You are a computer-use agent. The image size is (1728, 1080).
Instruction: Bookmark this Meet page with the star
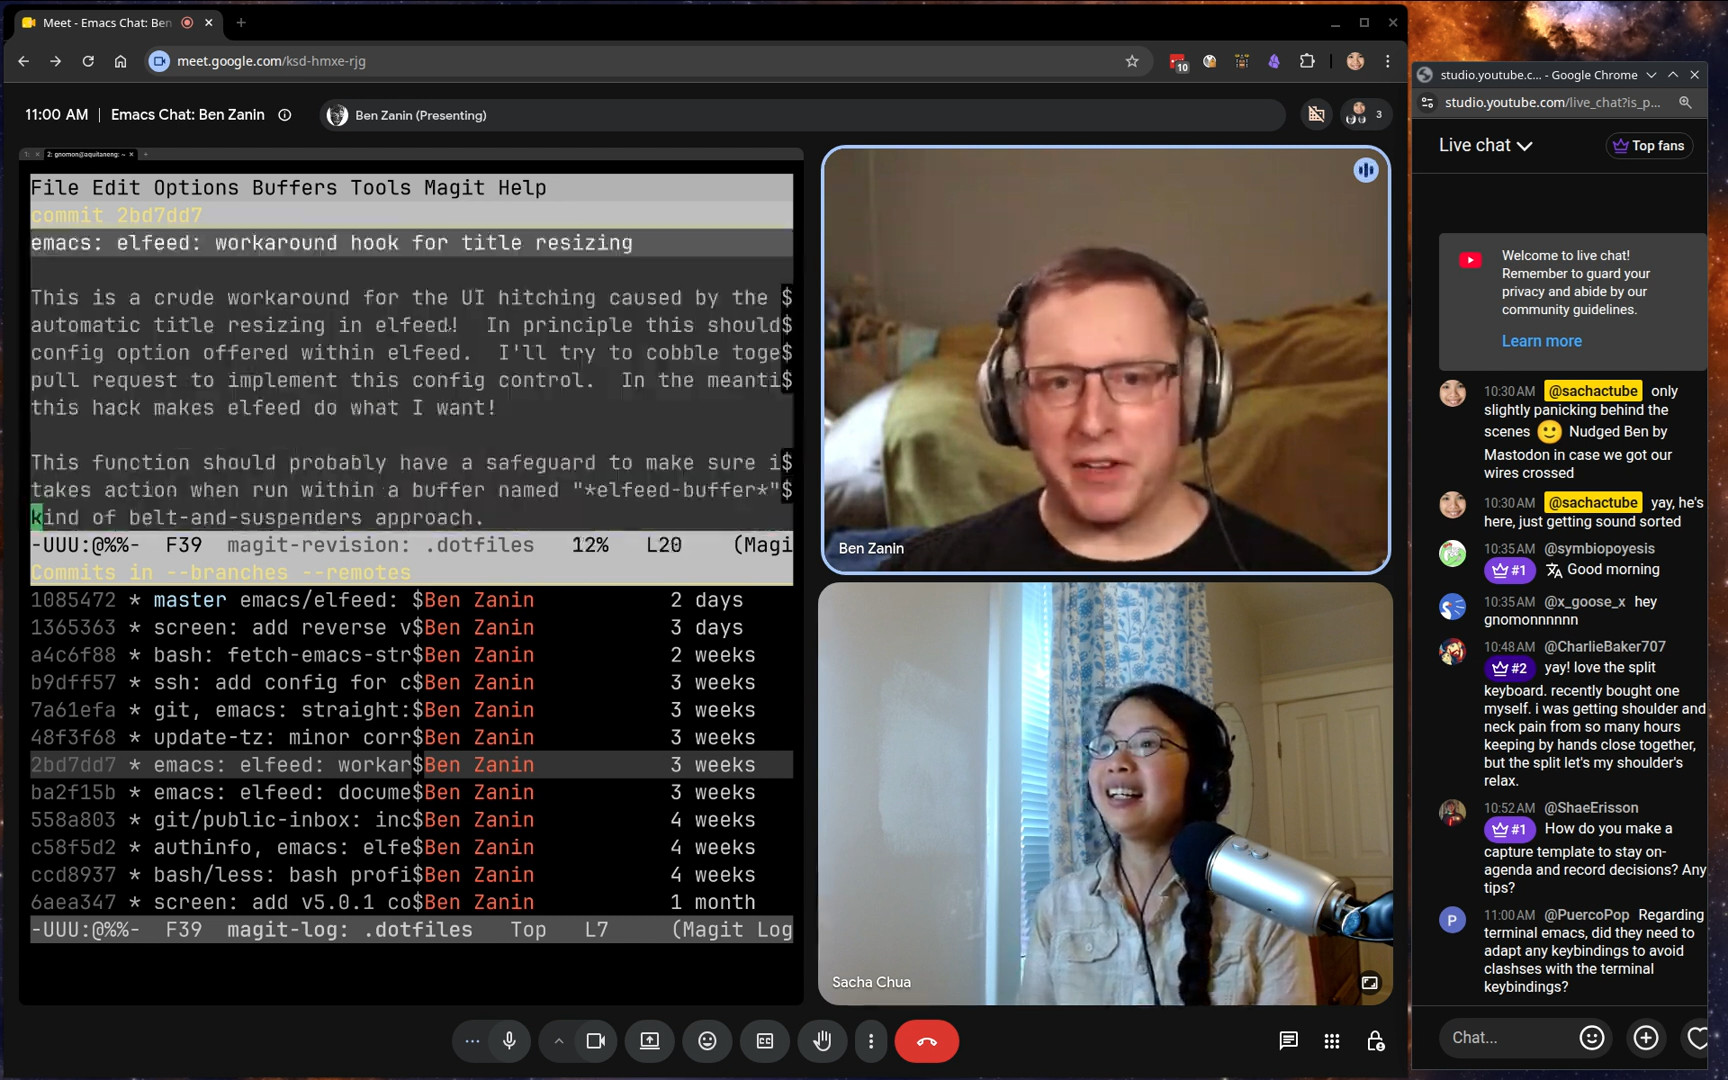(1132, 61)
